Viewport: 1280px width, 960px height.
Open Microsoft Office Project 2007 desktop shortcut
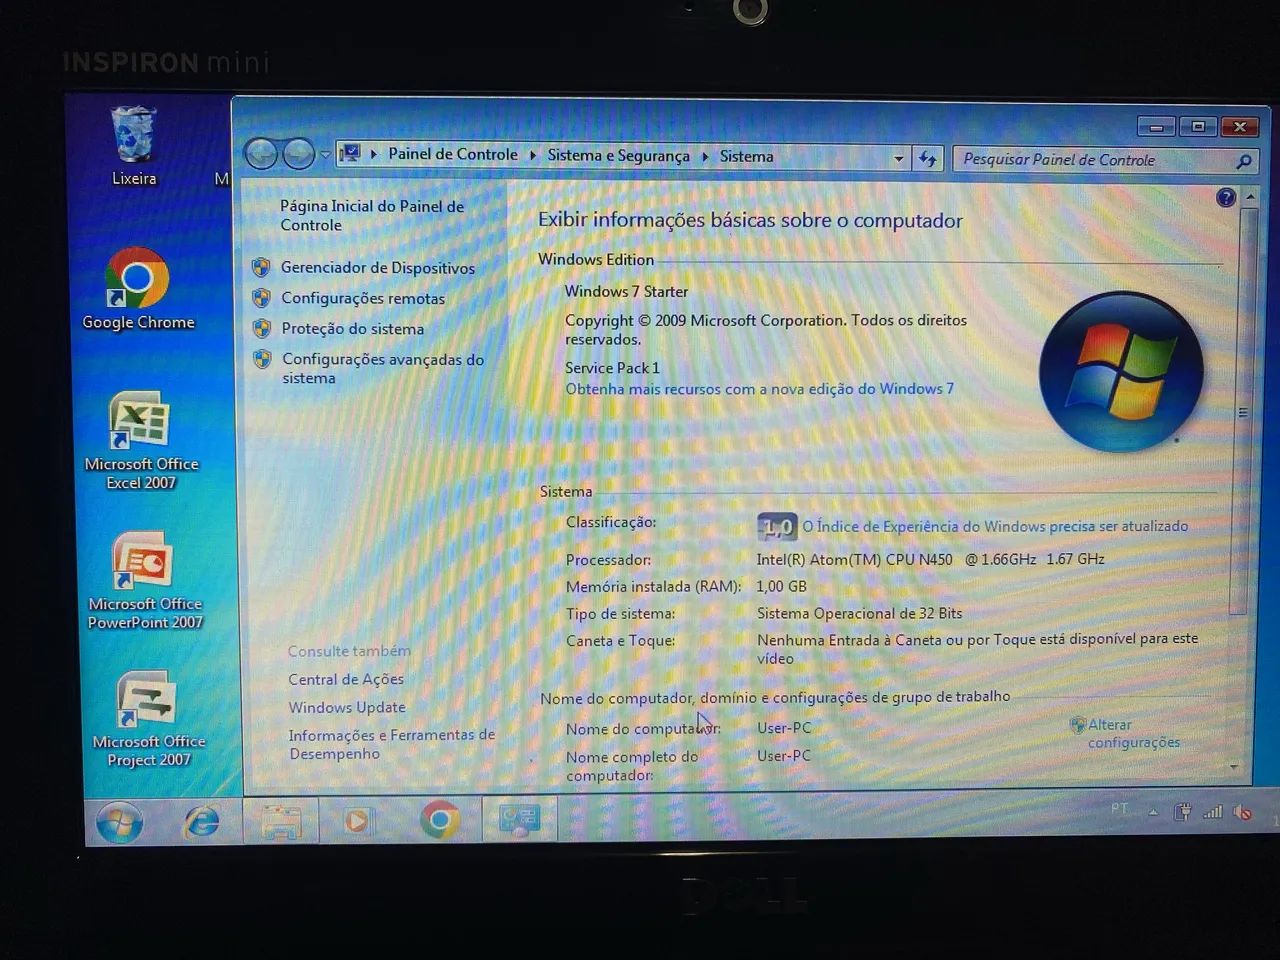pyautogui.click(x=148, y=719)
